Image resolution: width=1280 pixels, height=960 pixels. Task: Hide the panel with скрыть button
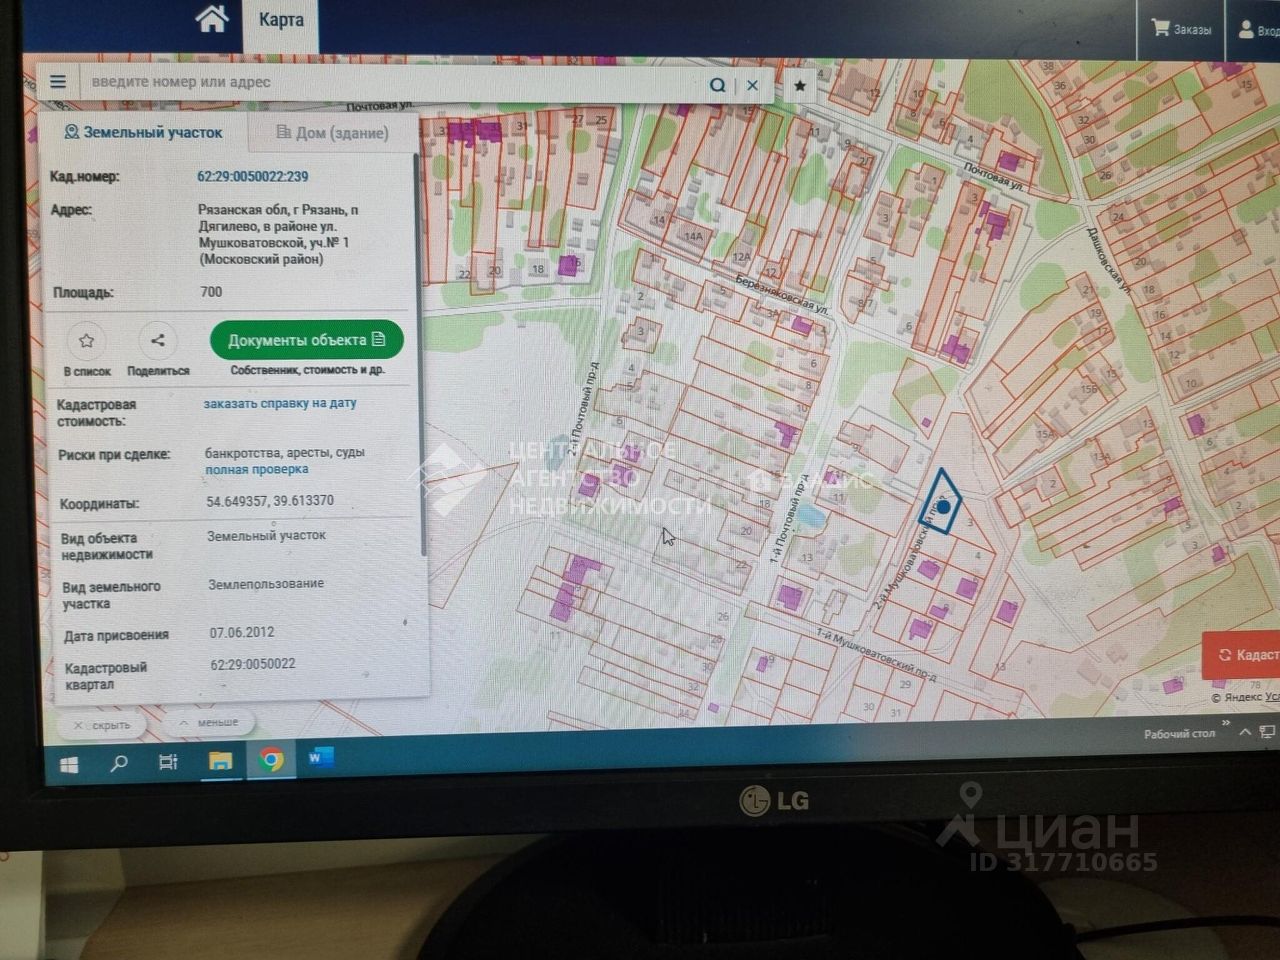[102, 725]
